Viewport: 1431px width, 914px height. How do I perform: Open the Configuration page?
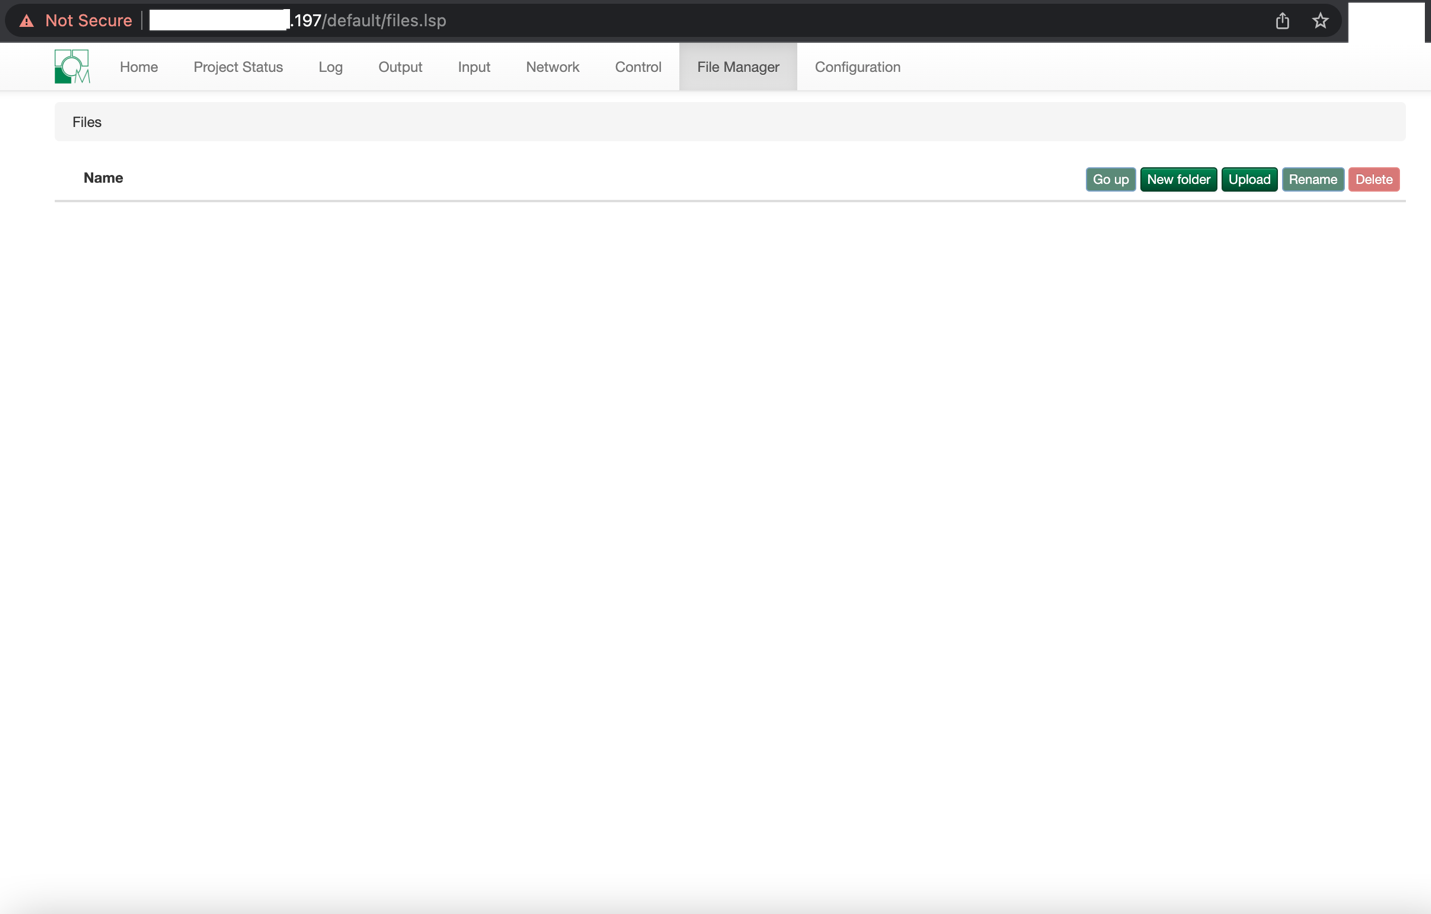pyautogui.click(x=857, y=67)
